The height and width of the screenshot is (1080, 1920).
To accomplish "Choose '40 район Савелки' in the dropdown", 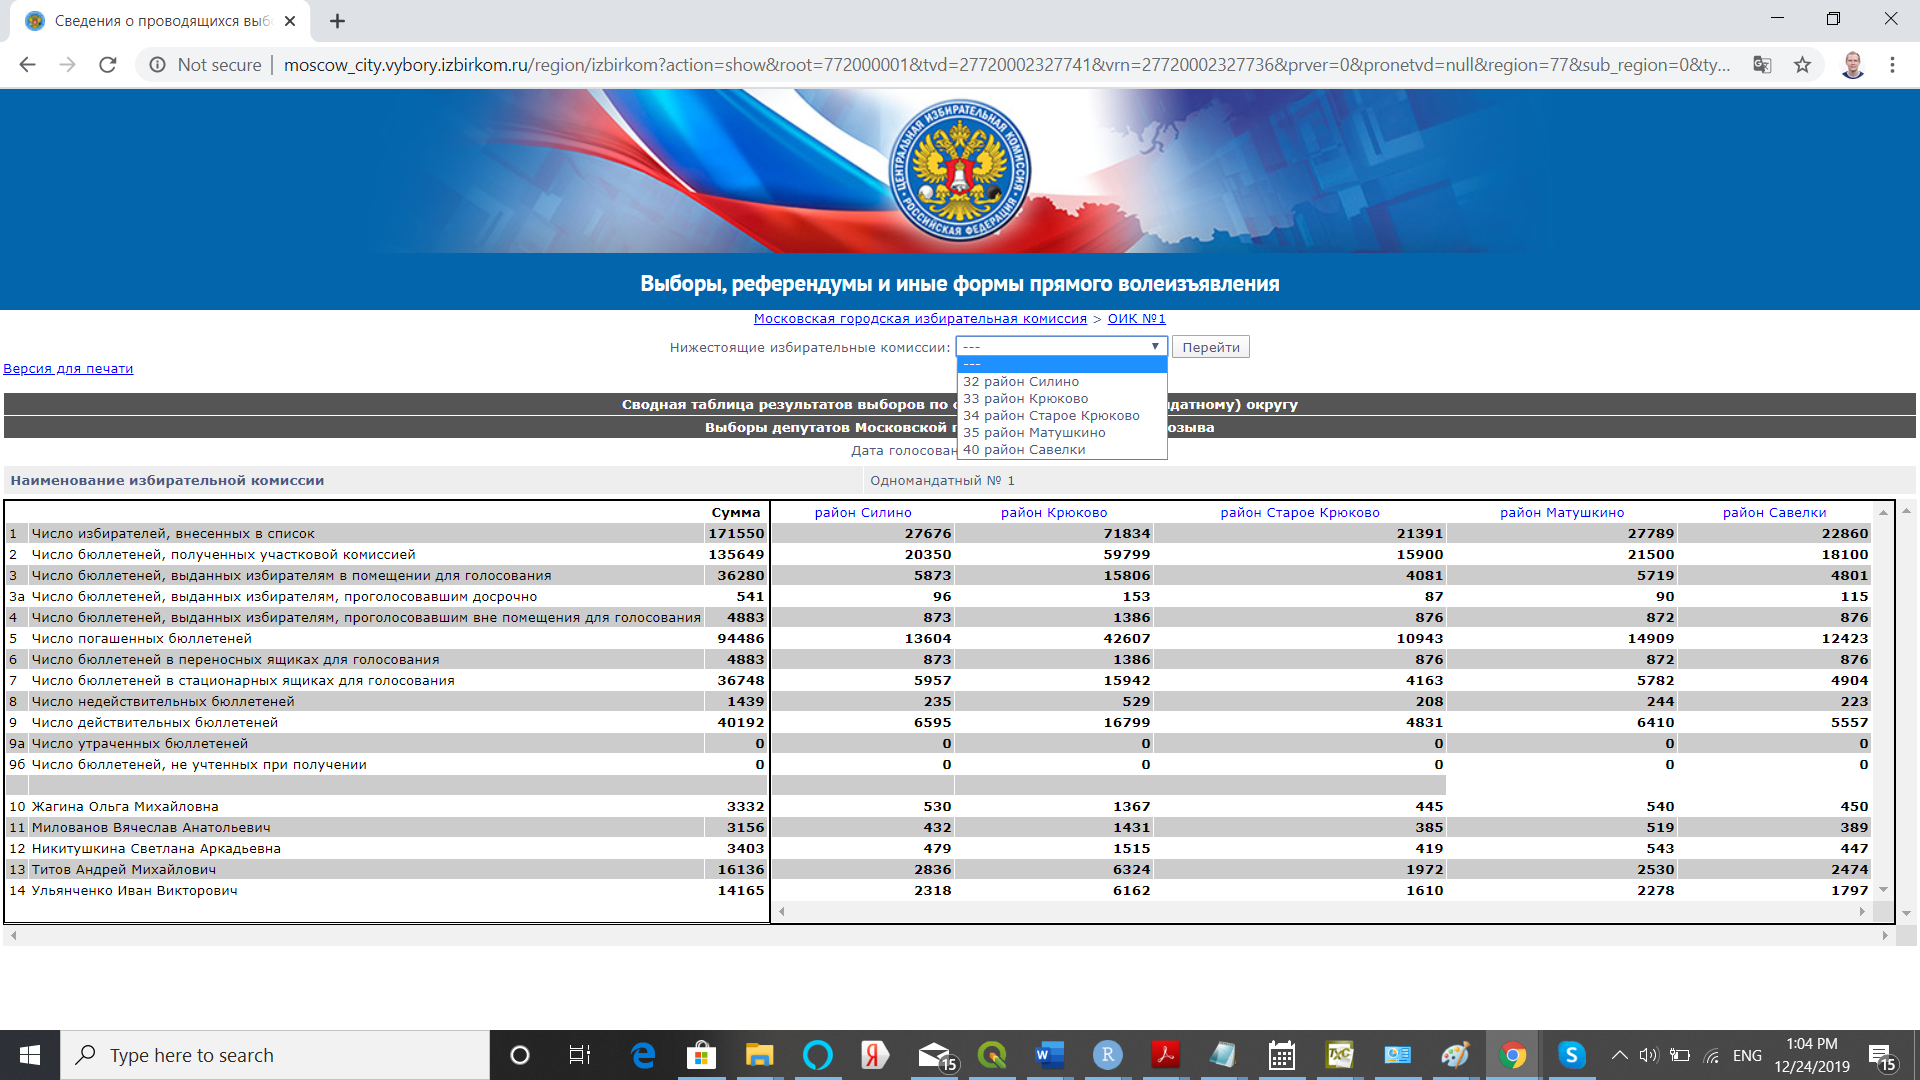I will 1023,450.
